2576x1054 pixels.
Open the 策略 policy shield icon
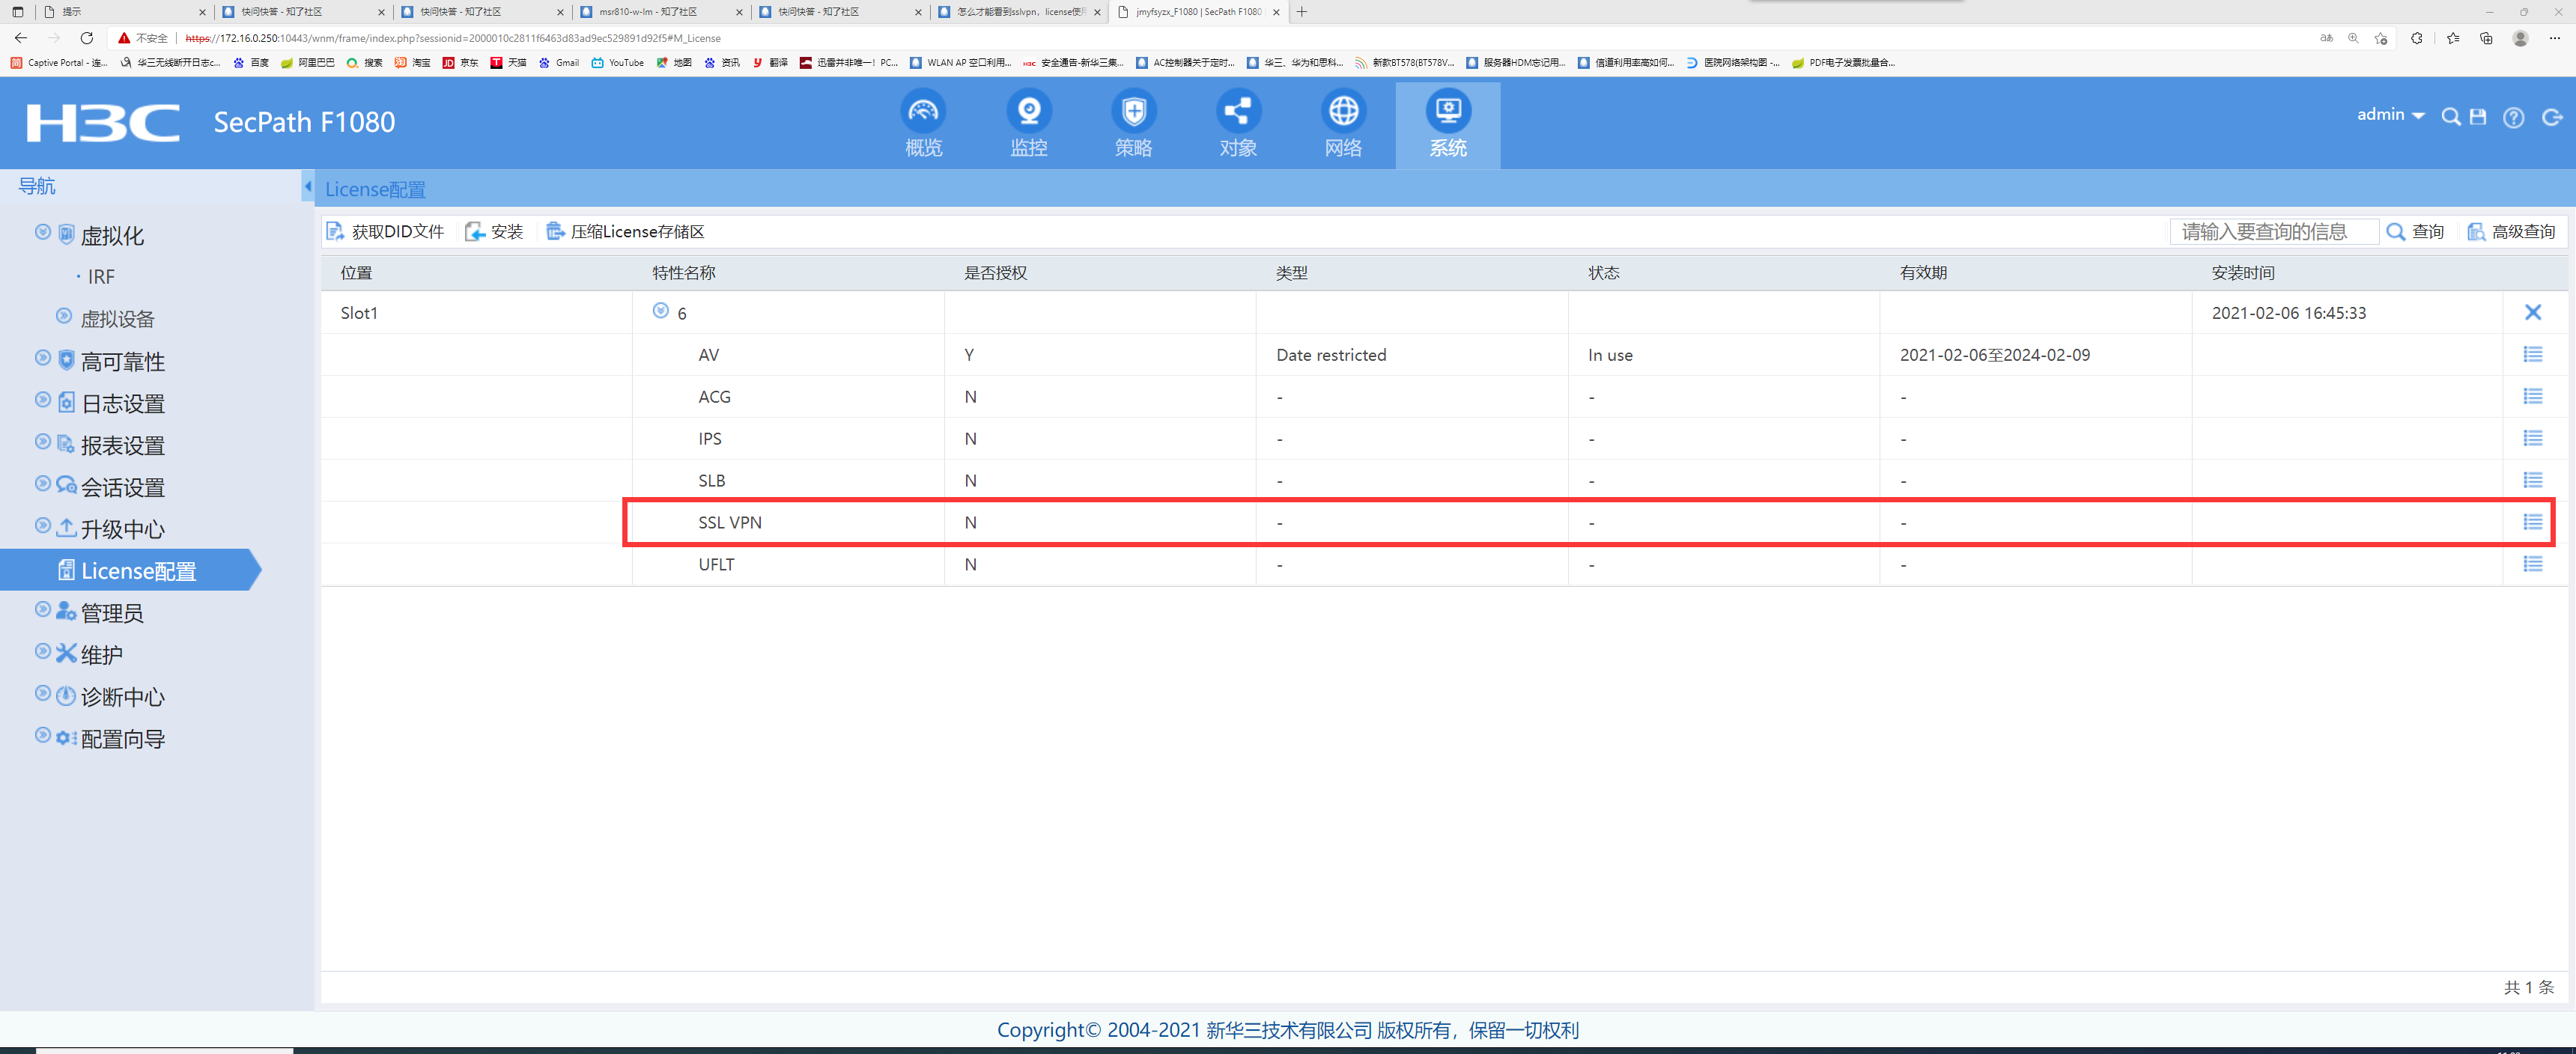(1133, 111)
